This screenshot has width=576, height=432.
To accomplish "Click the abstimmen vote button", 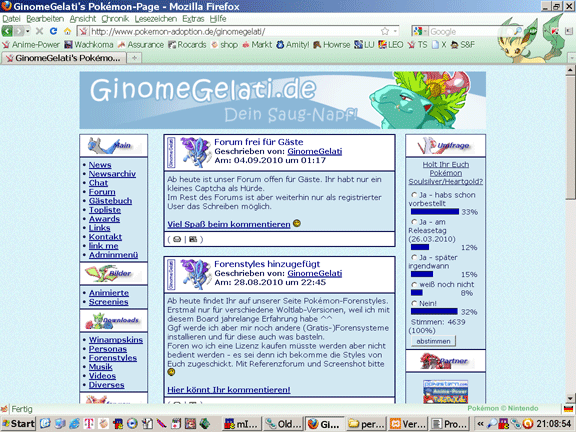I will point(433,341).
